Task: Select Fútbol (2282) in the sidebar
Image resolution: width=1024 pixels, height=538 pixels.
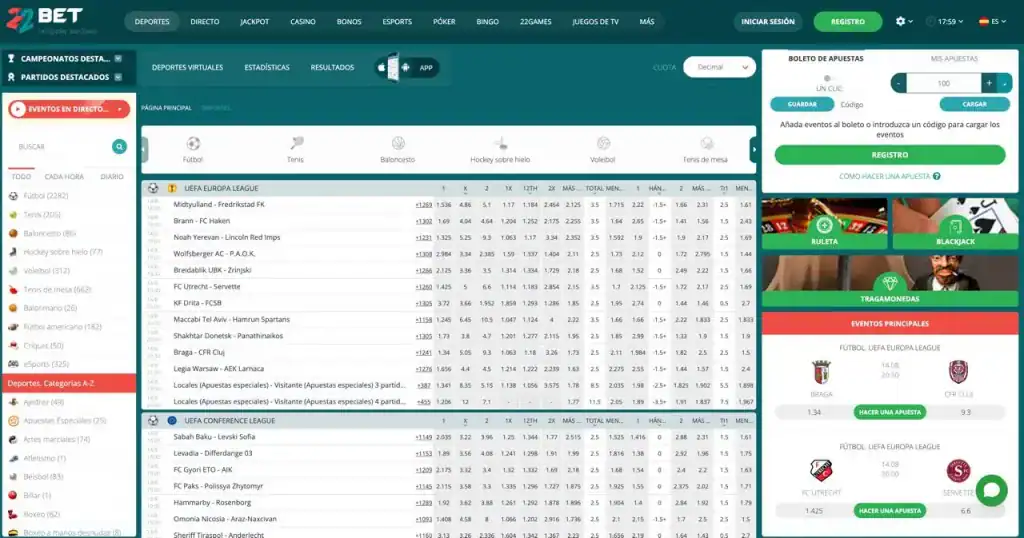Action: [x=46, y=196]
